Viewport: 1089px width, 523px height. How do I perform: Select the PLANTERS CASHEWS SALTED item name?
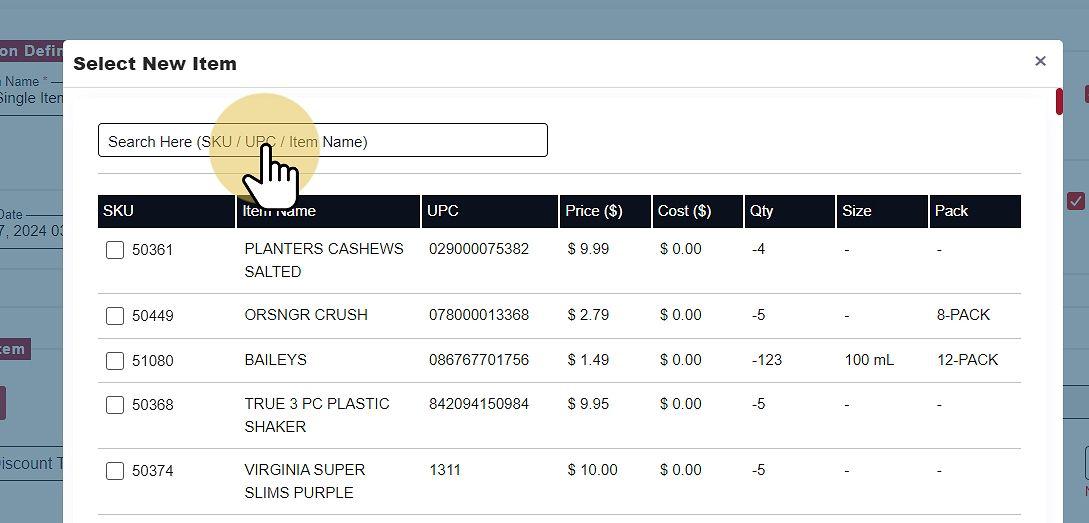(x=323, y=260)
